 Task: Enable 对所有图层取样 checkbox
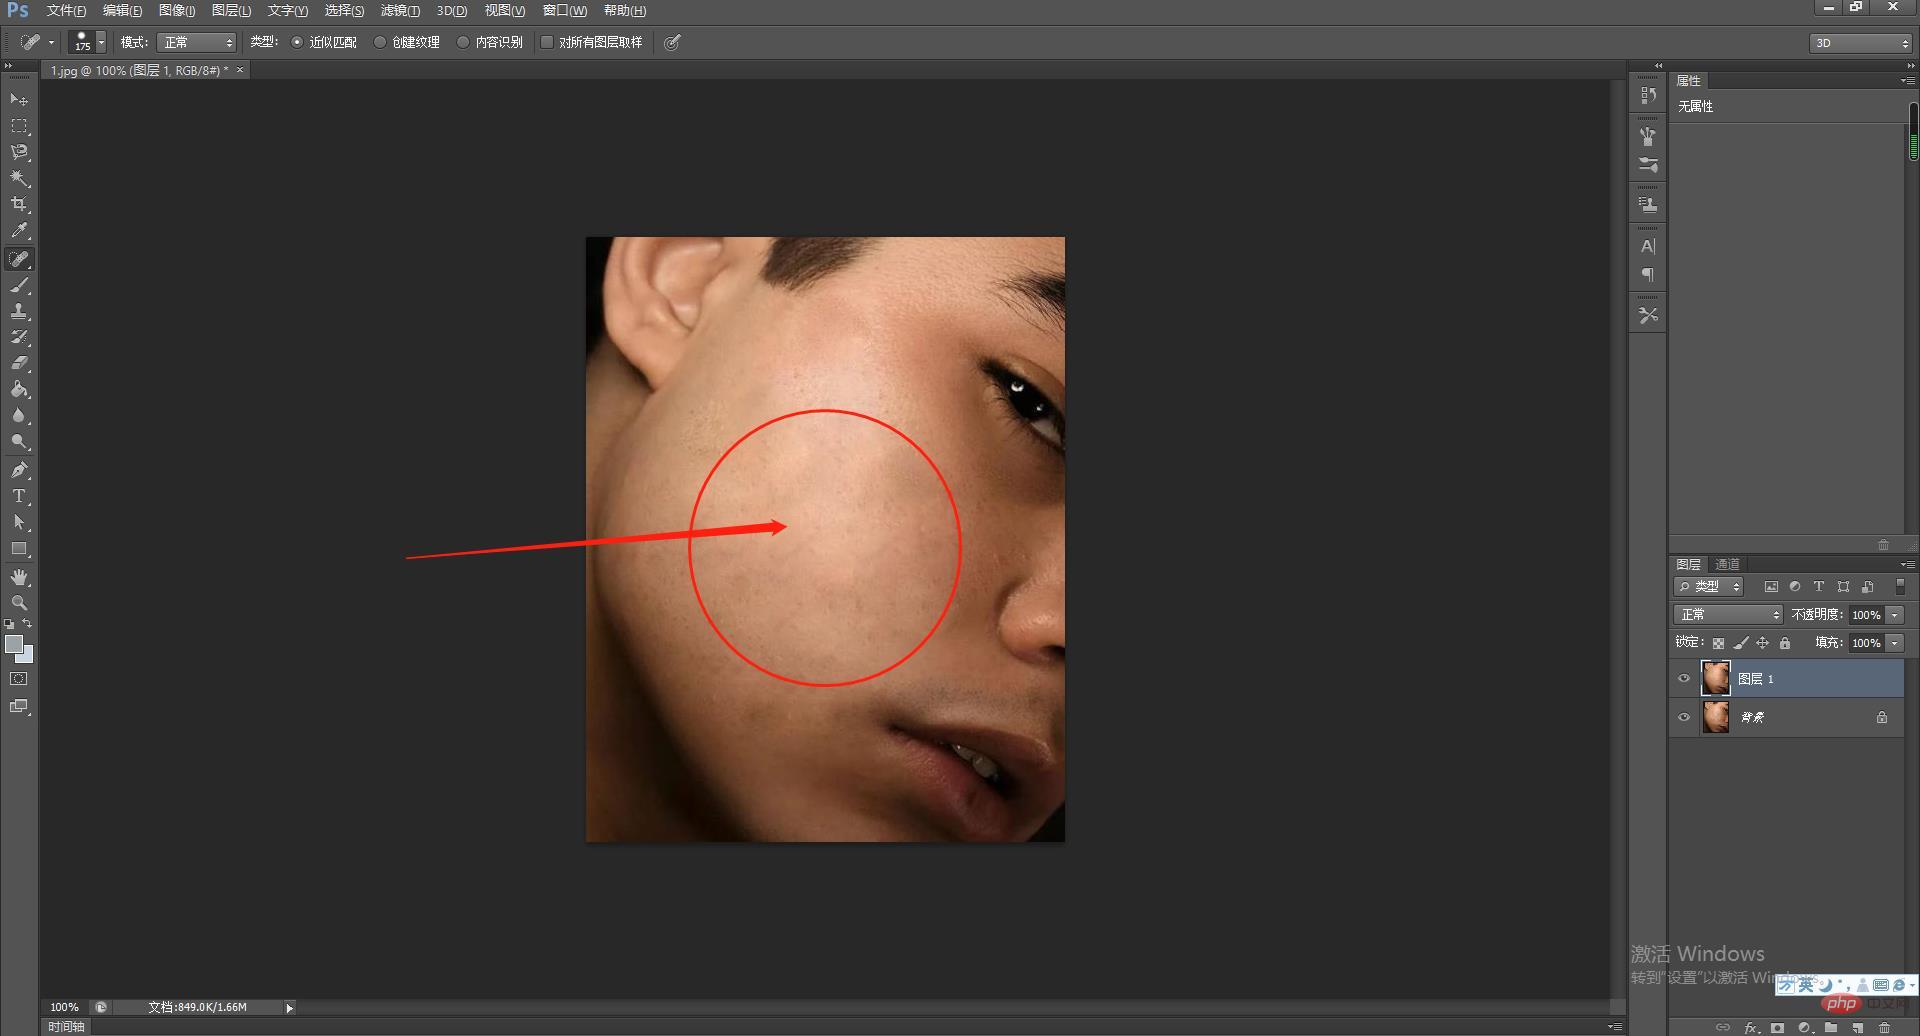point(547,42)
